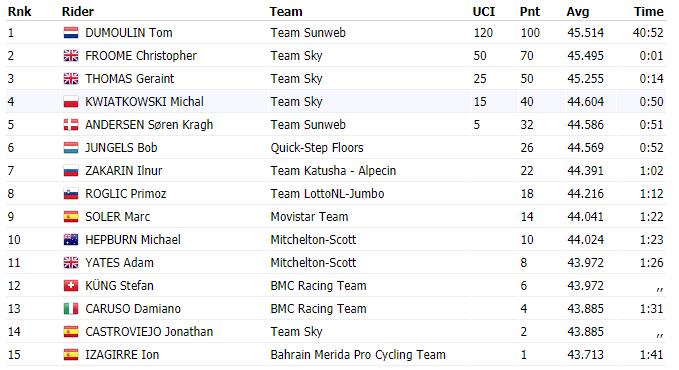Click the Luxembourg flag next to JUNGELS Bob
The width and height of the screenshot is (679, 370).
click(71, 148)
